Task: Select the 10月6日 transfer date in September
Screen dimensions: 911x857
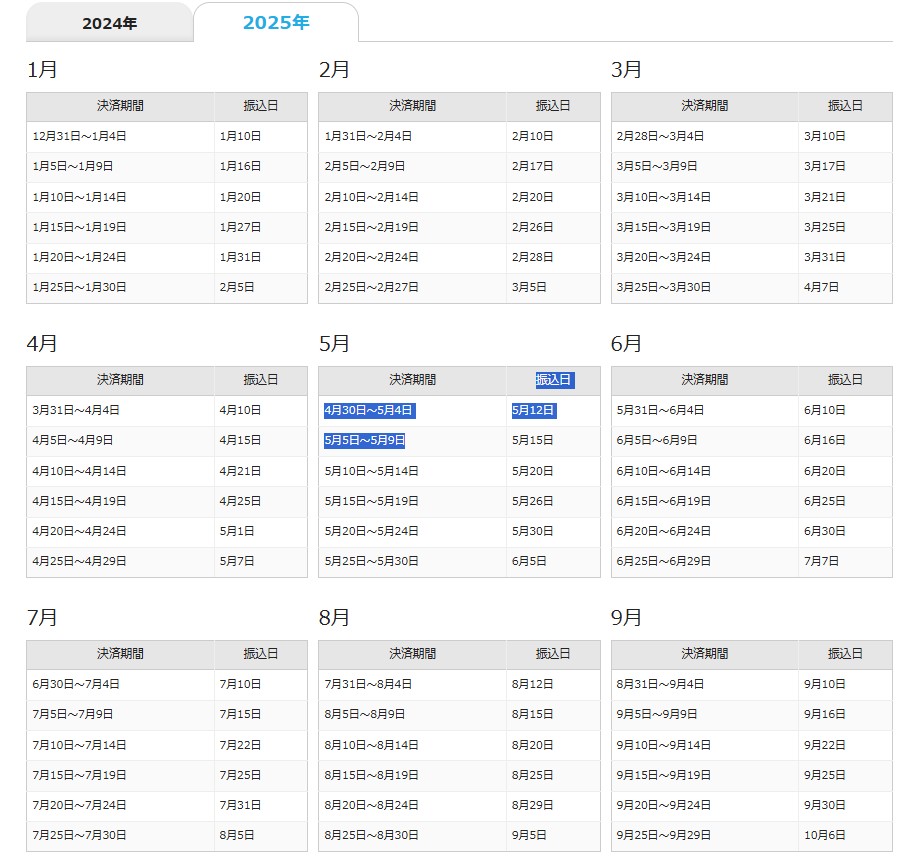Action: coord(824,835)
